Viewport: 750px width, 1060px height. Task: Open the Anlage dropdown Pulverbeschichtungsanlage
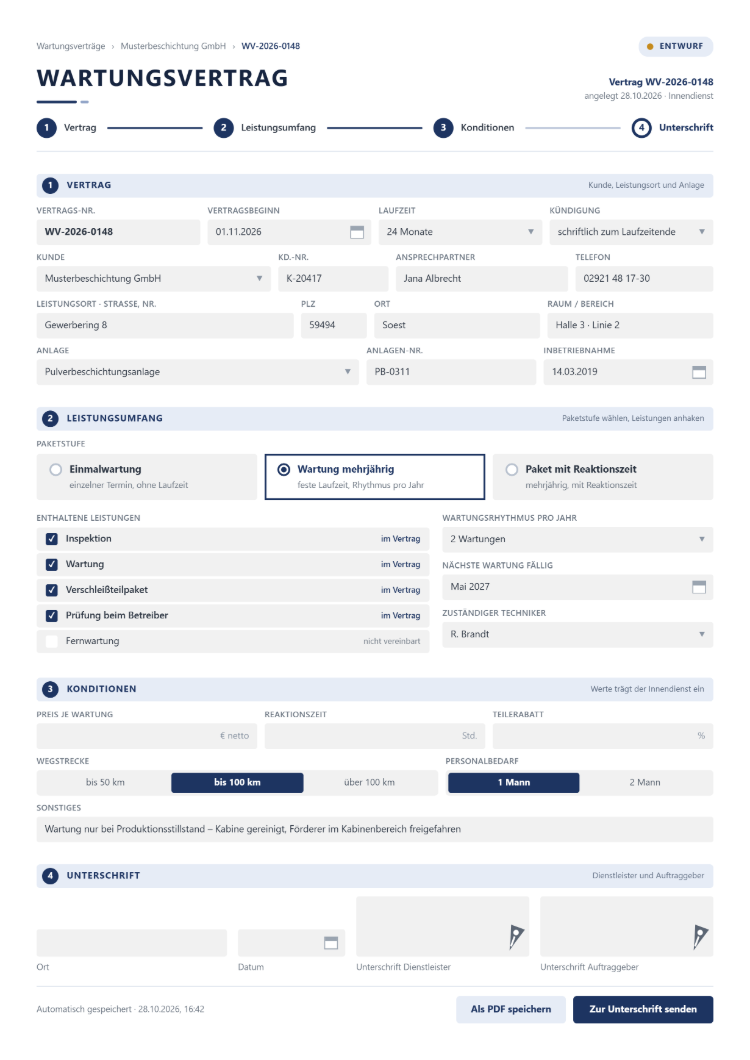point(197,372)
